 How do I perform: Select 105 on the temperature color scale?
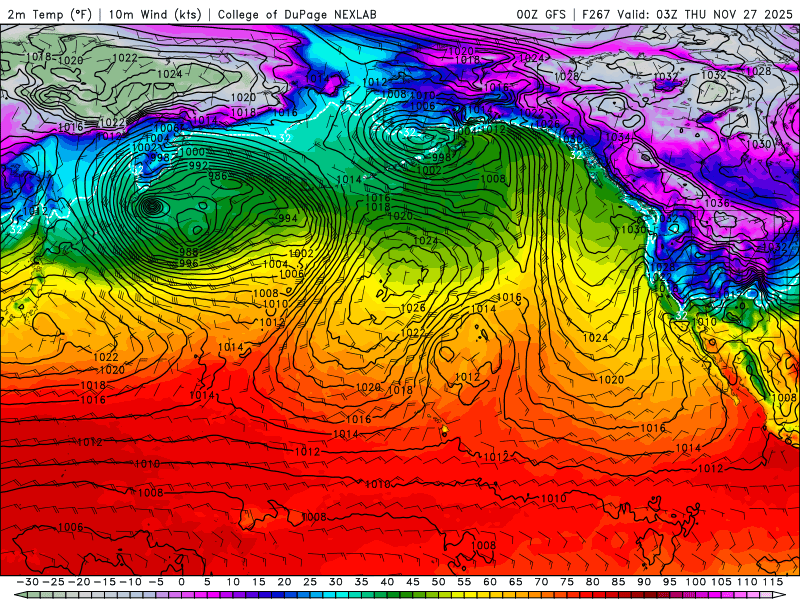[x=721, y=582]
